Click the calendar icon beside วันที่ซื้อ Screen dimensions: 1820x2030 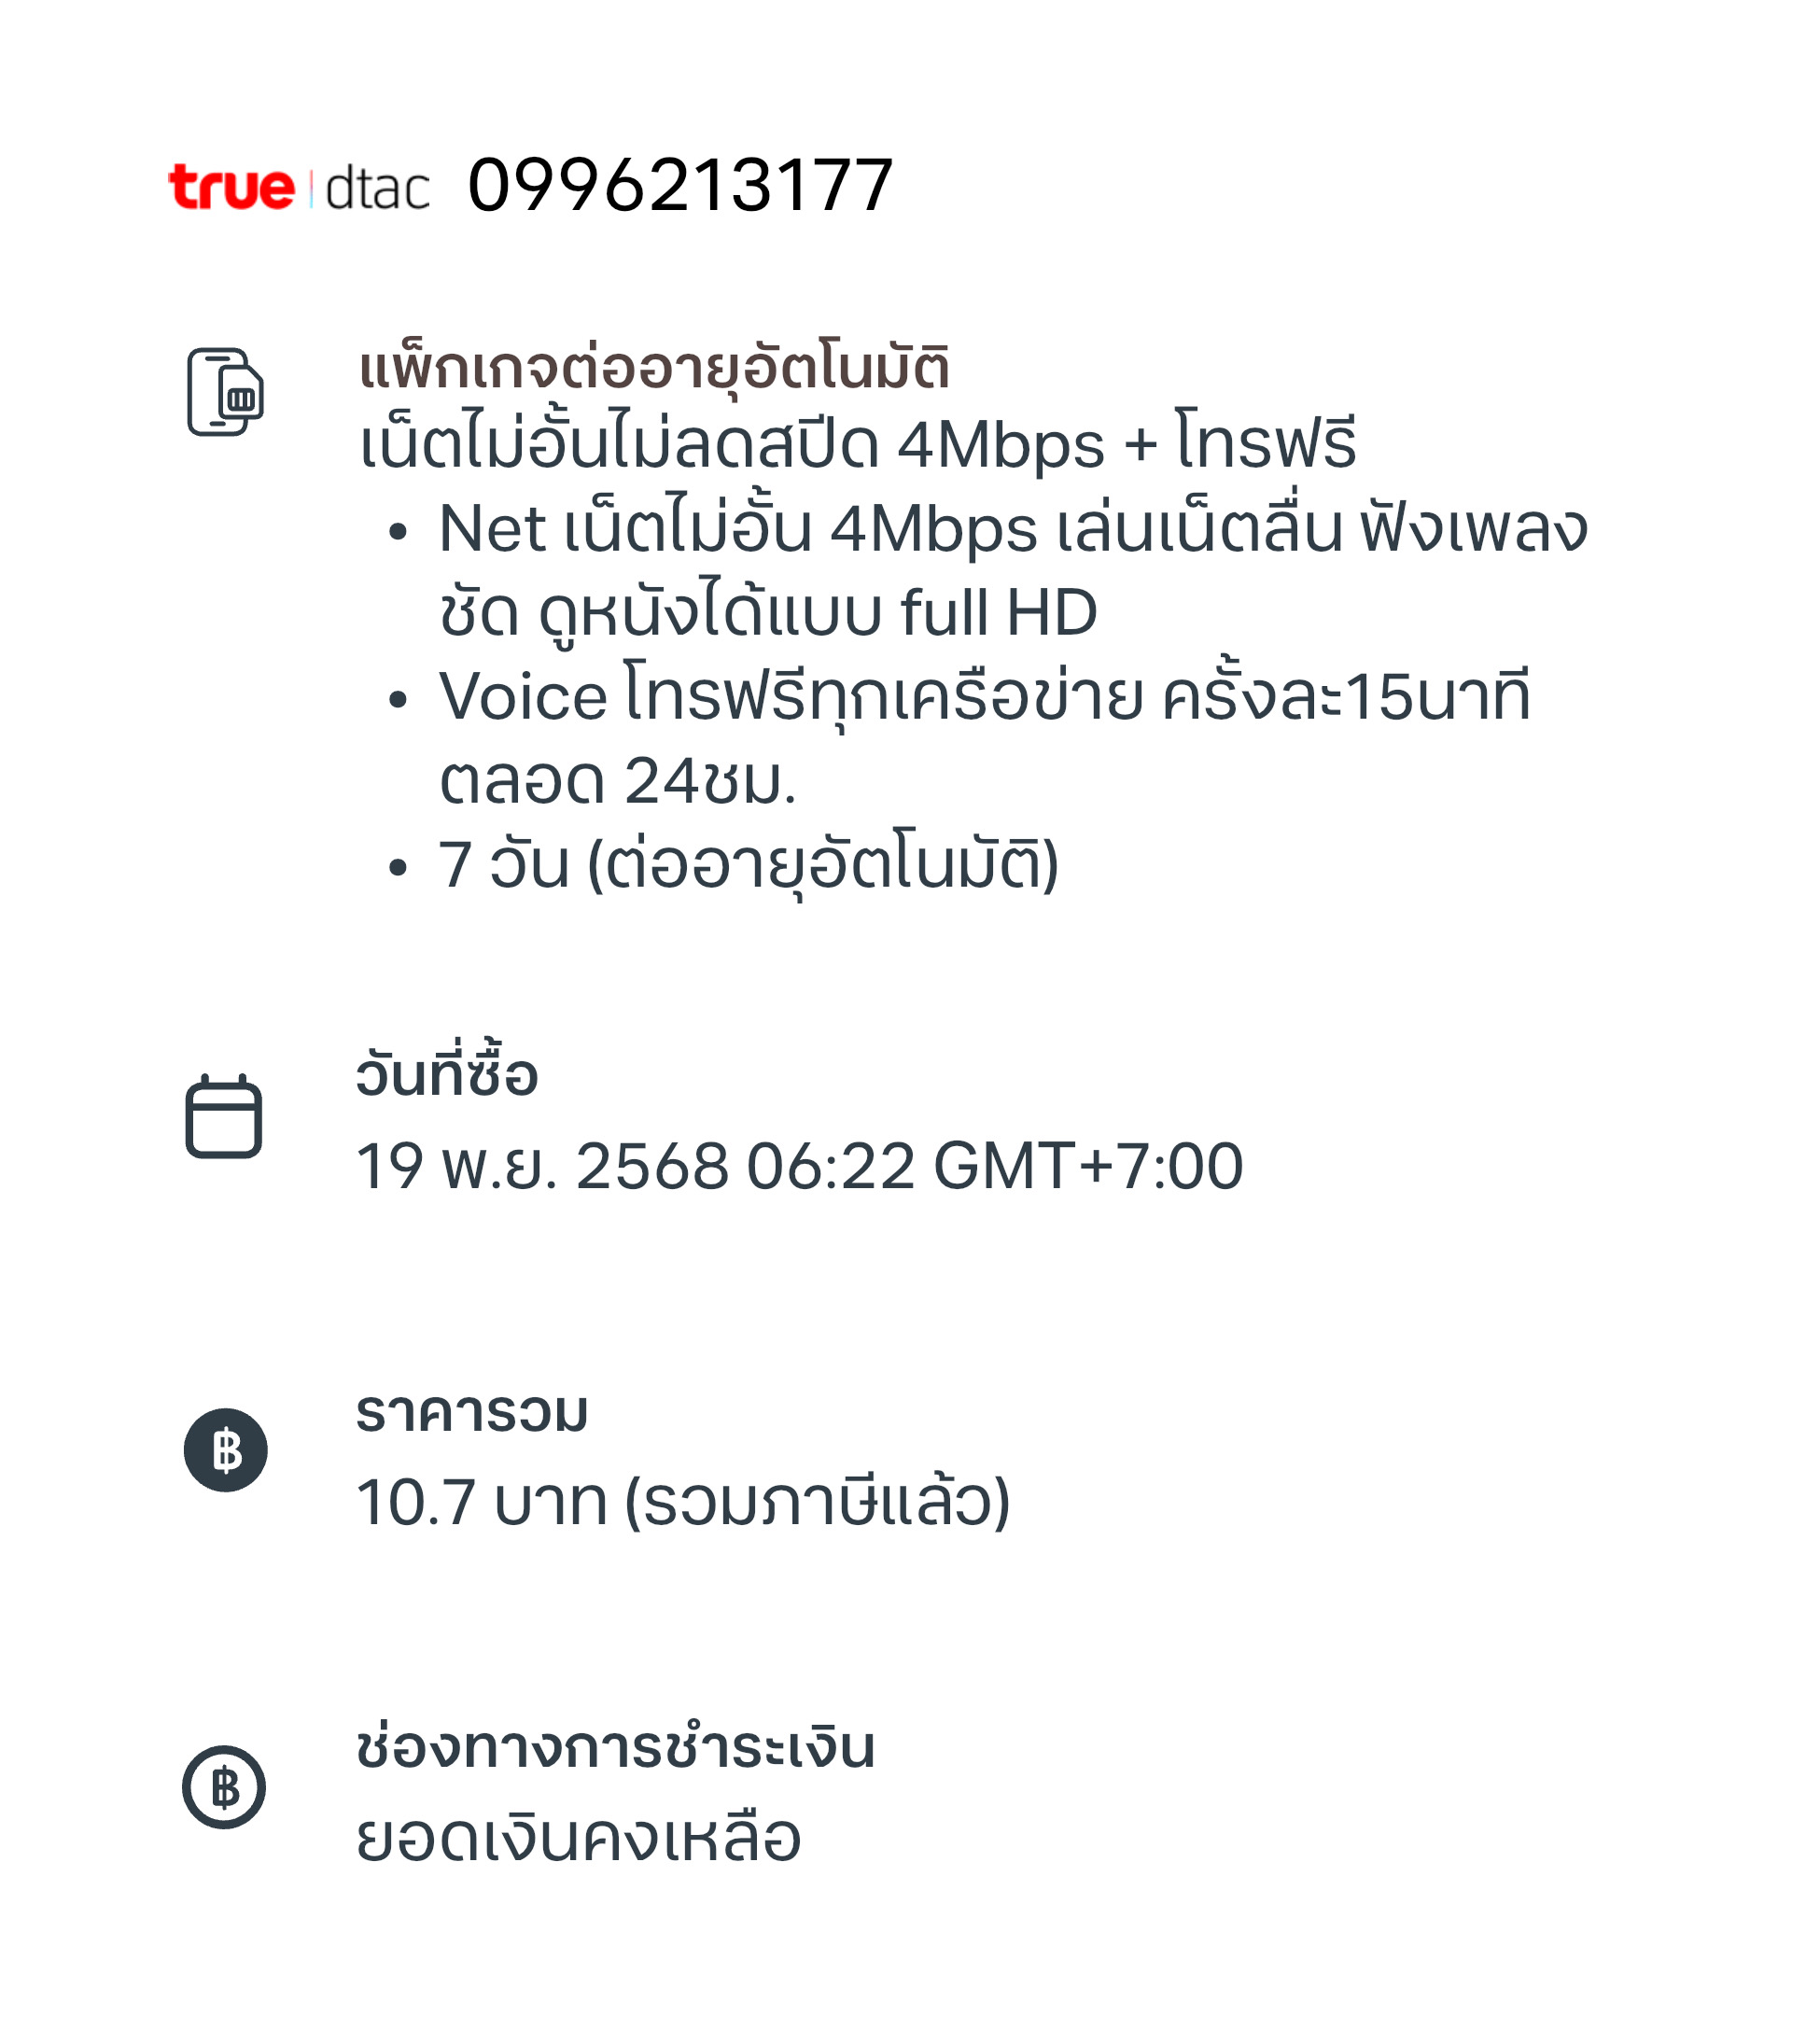coord(224,1116)
